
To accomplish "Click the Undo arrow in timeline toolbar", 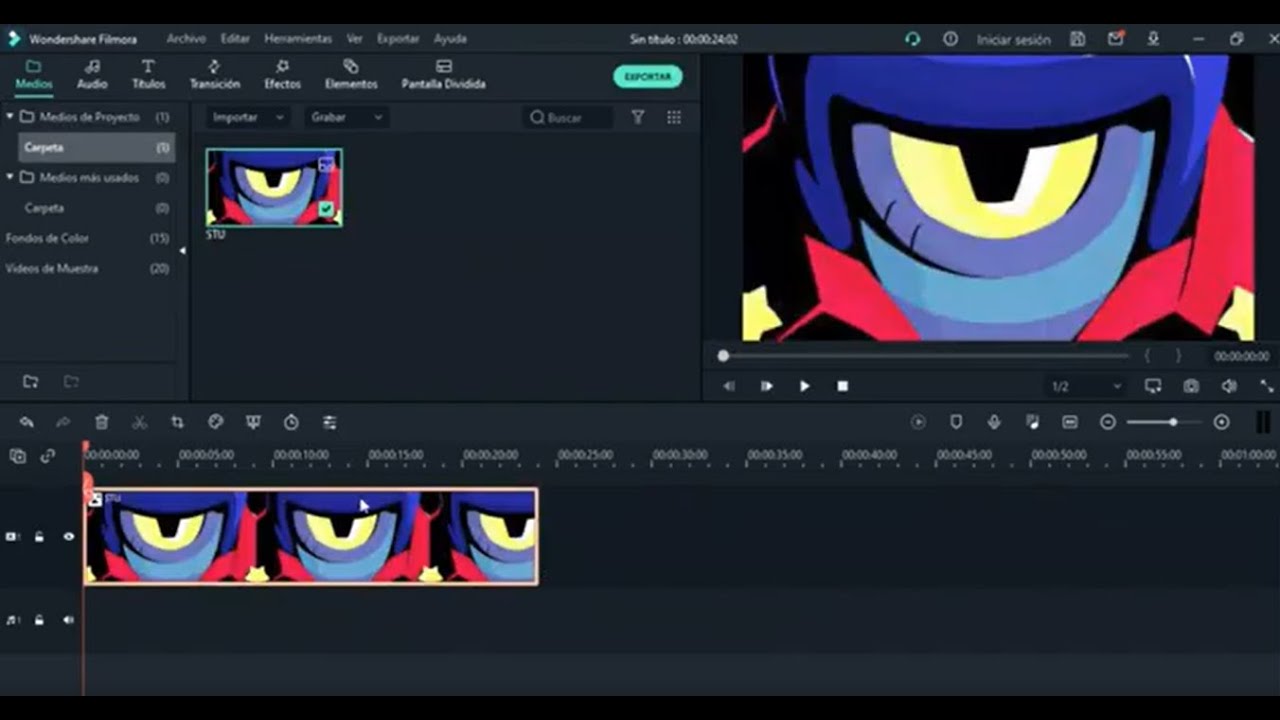I will [27, 423].
